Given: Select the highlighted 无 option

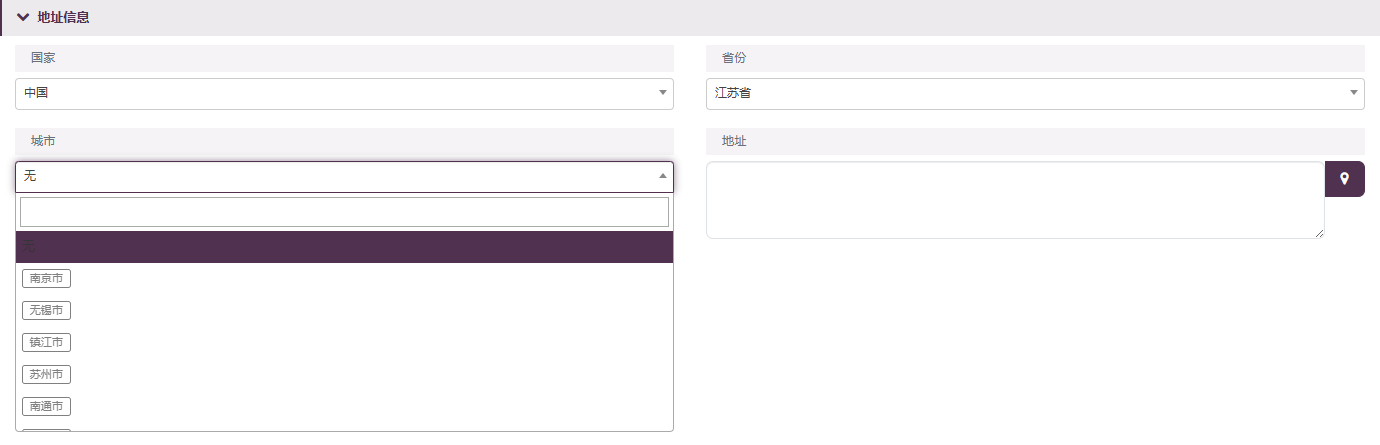Looking at the screenshot, I should 344,247.
